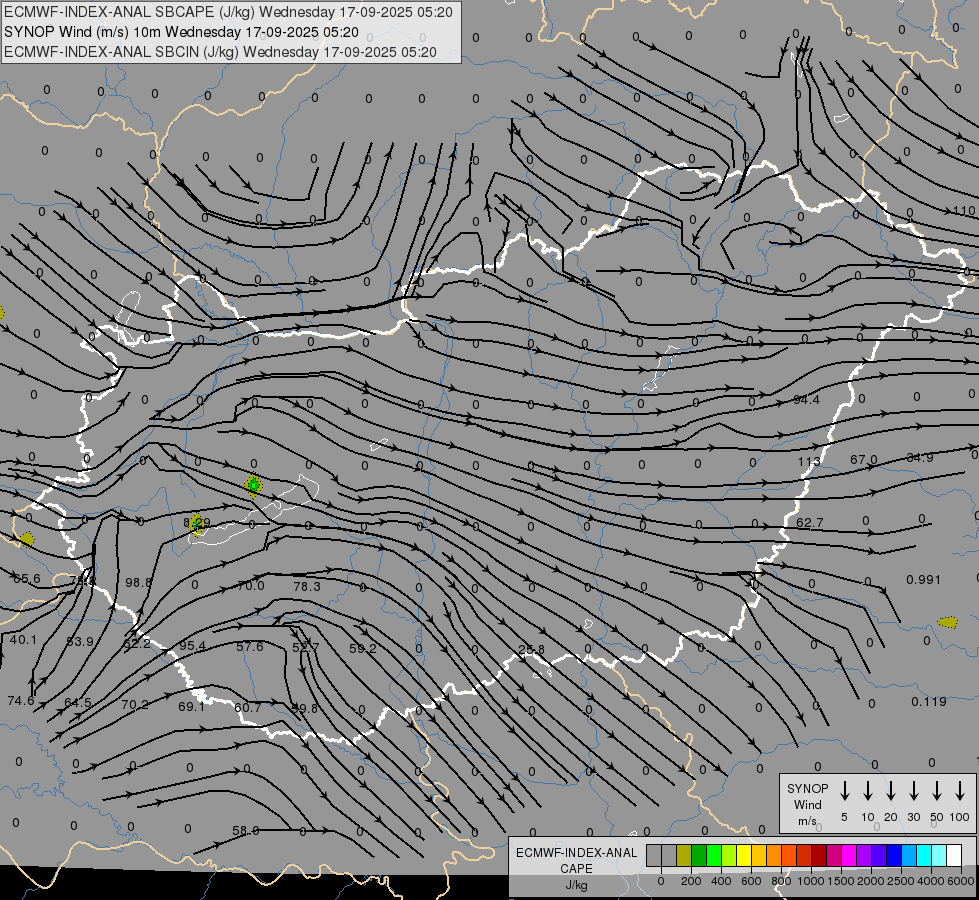Click the 5 m/s wind arrow in legend
The width and height of the screenshot is (979, 900).
tap(844, 791)
